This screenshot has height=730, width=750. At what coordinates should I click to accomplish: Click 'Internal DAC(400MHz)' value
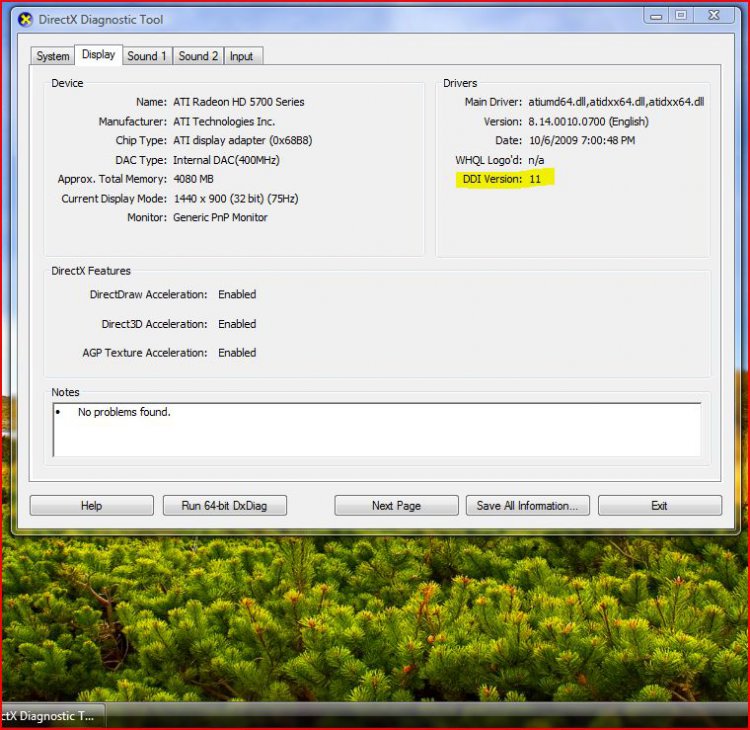click(x=226, y=160)
